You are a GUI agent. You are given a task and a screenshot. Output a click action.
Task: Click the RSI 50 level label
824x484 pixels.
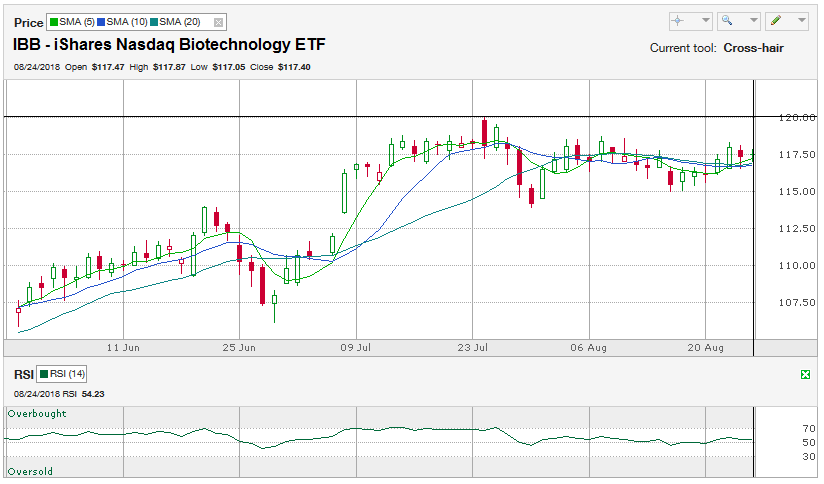point(809,442)
